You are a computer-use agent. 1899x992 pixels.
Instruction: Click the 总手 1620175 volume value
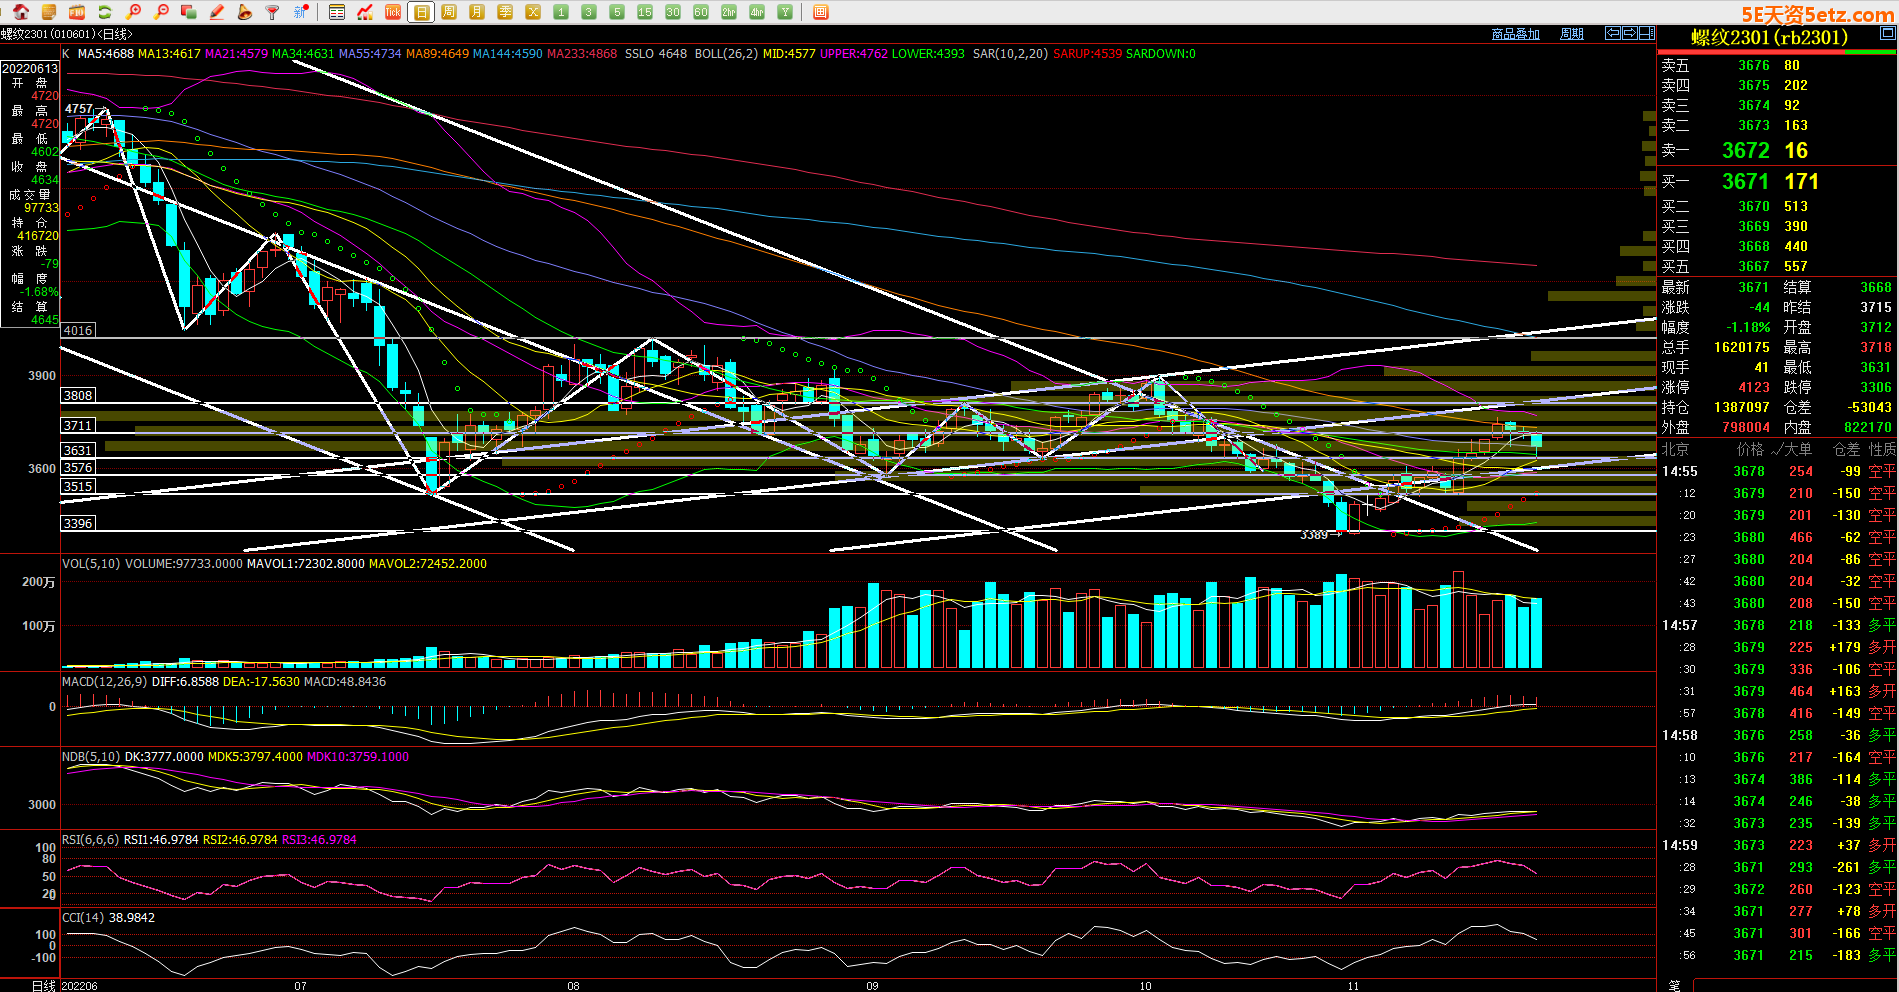[x=1741, y=347]
